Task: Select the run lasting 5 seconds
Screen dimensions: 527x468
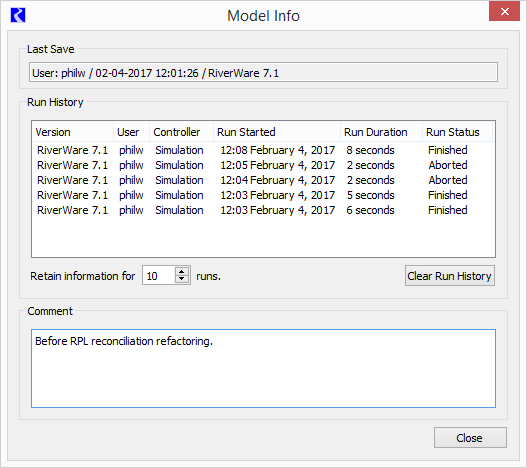Action: 263,195
